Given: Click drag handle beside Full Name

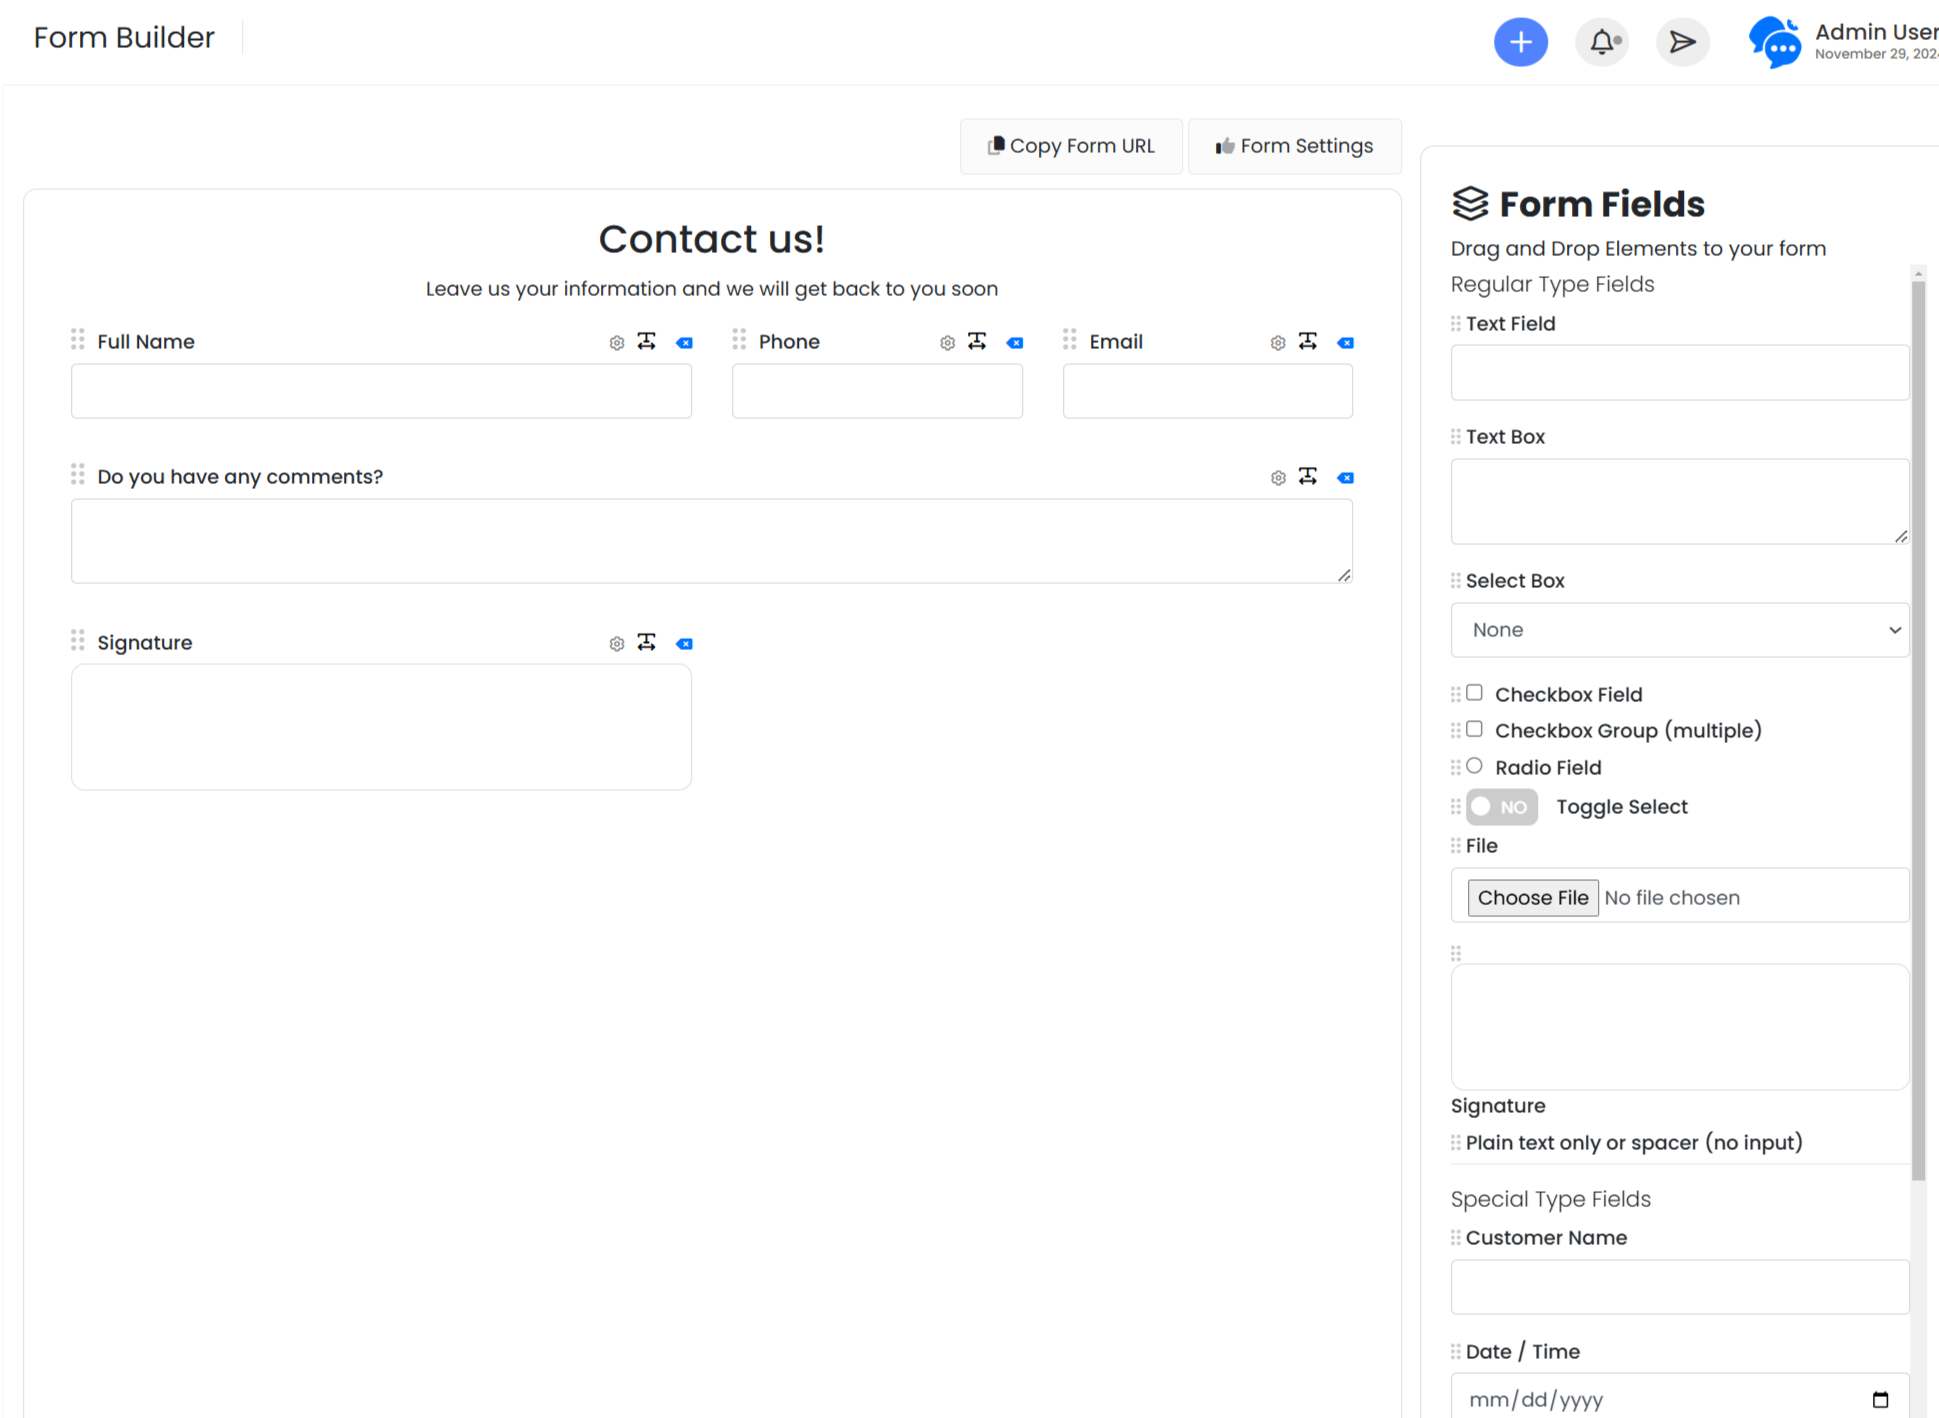Looking at the screenshot, I should point(78,340).
